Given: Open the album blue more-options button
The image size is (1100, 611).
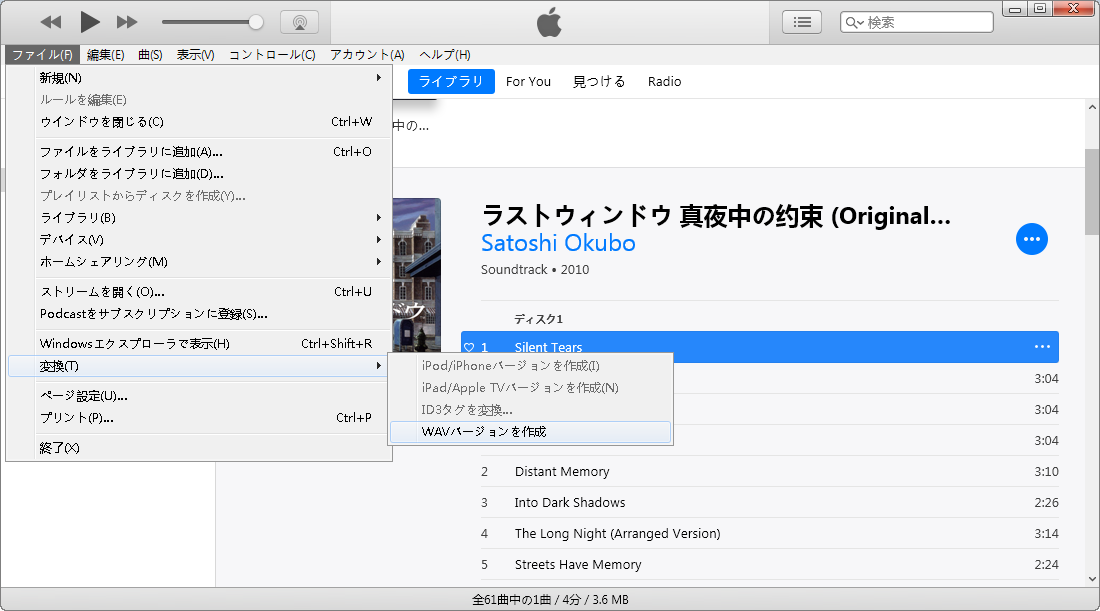Looking at the screenshot, I should (x=1032, y=239).
